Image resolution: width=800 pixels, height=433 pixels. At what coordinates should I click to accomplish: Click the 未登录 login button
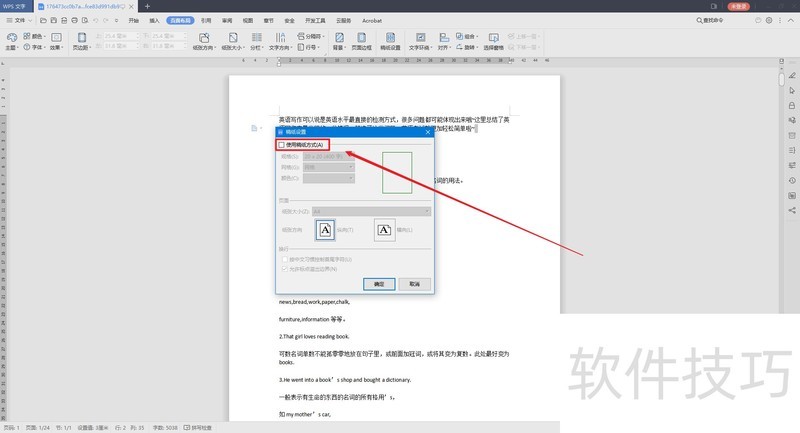click(738, 6)
